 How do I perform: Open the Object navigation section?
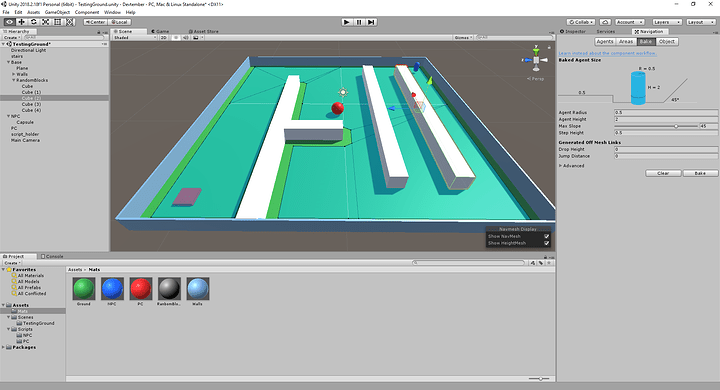(667, 41)
